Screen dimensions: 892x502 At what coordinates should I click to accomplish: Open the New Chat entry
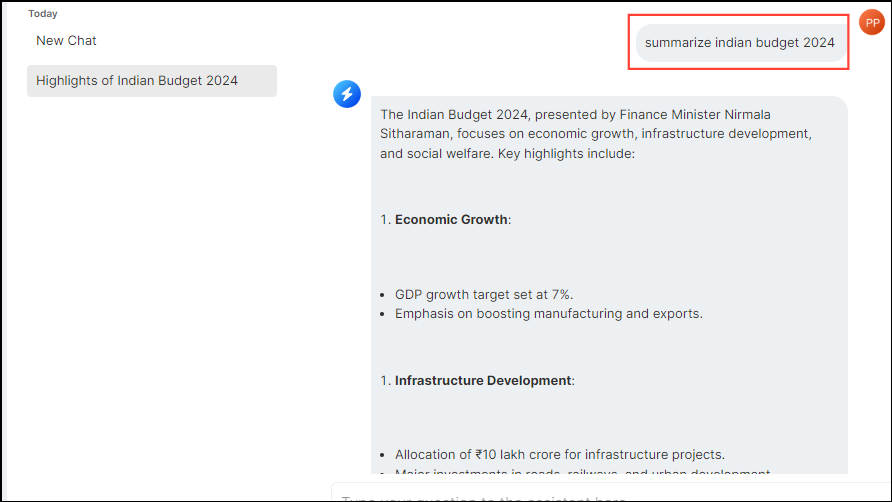(x=66, y=41)
